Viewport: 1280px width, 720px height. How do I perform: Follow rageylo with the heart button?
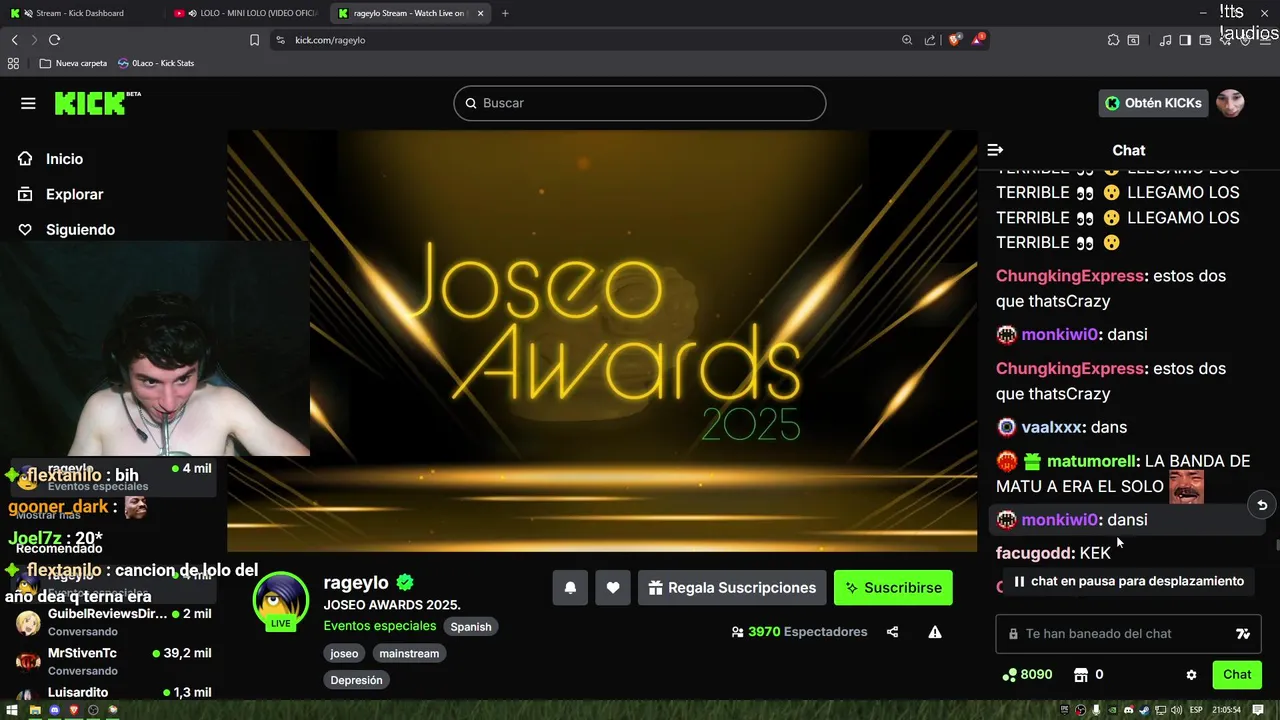[x=613, y=588]
